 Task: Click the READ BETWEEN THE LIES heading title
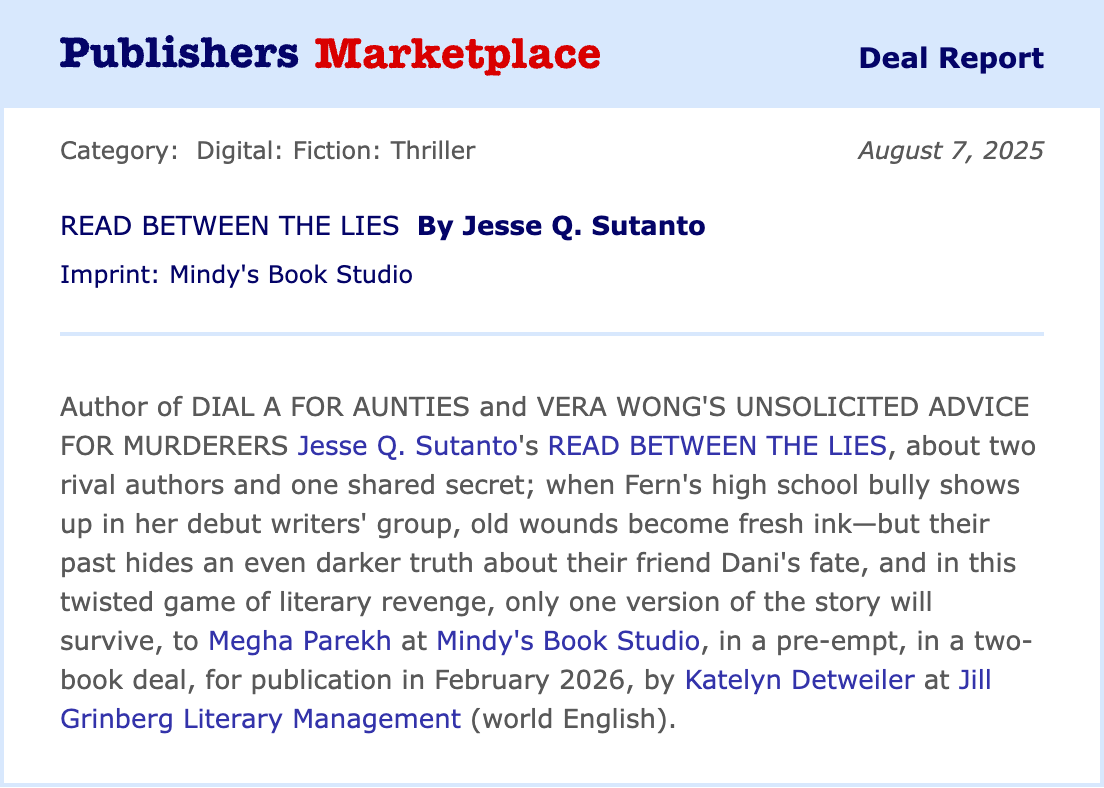[230, 226]
